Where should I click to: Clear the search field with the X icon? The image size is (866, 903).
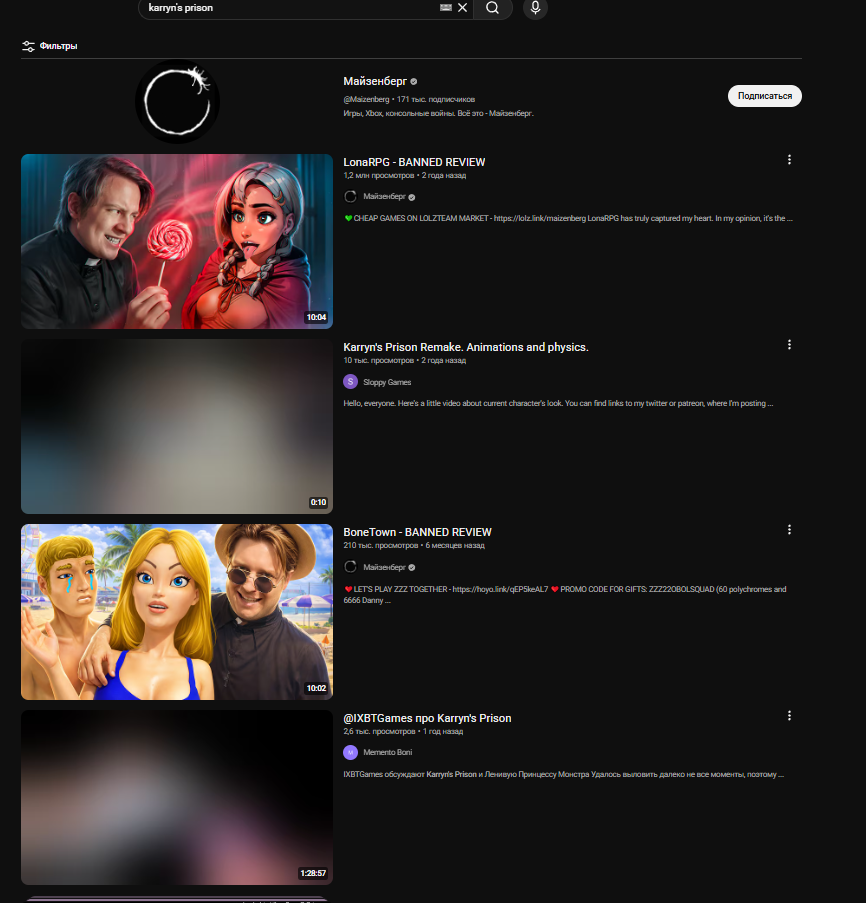tap(462, 8)
